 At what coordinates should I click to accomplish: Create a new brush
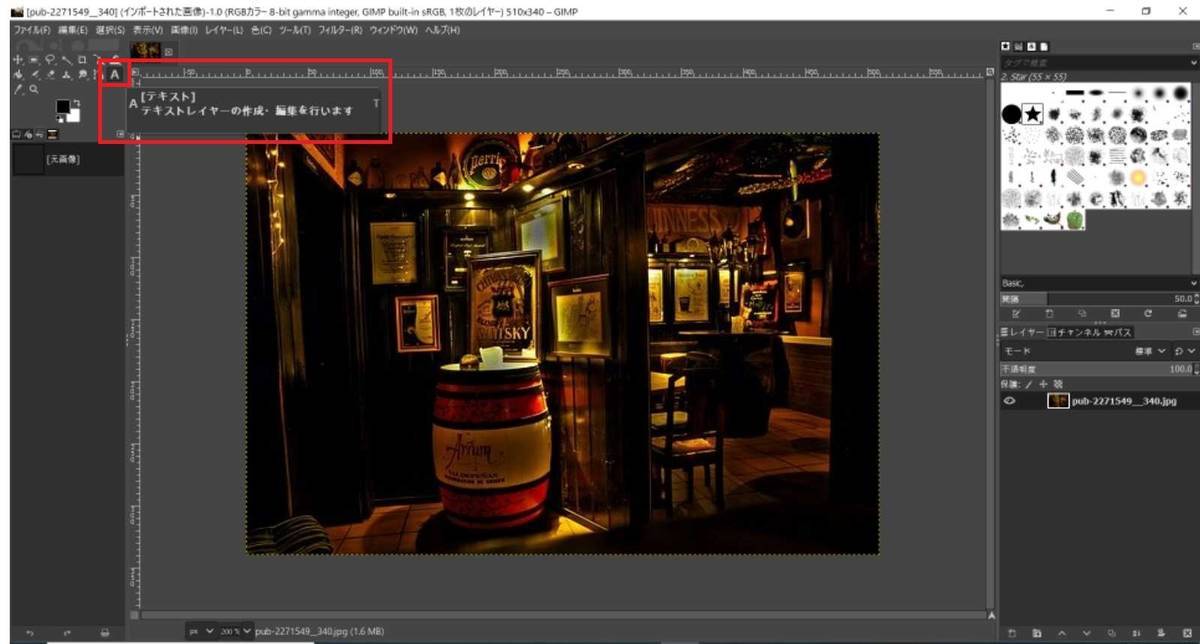pos(1049,314)
